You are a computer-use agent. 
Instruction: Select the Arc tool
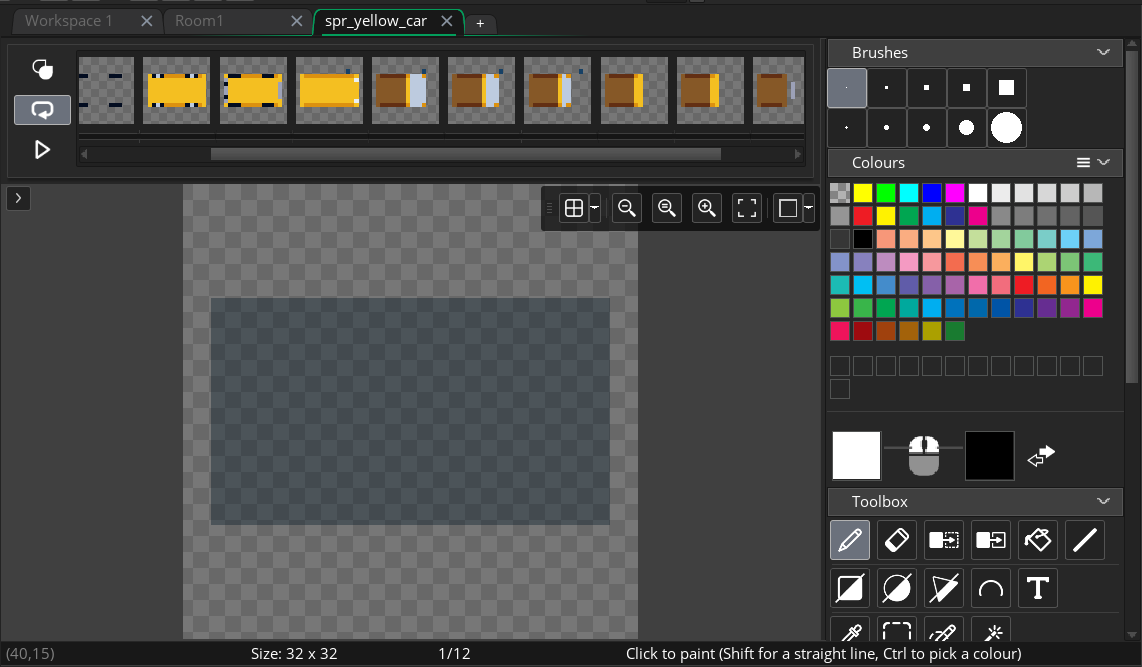click(991, 588)
